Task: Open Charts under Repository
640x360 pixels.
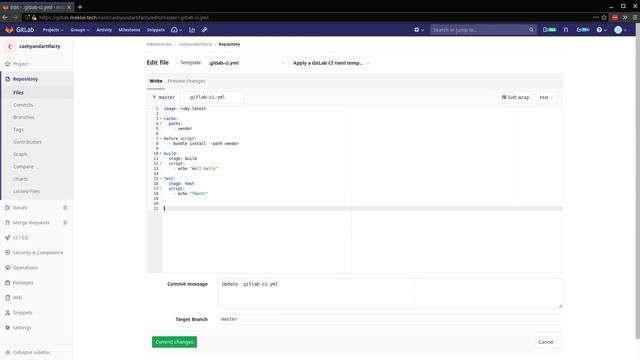Action: click(20, 179)
